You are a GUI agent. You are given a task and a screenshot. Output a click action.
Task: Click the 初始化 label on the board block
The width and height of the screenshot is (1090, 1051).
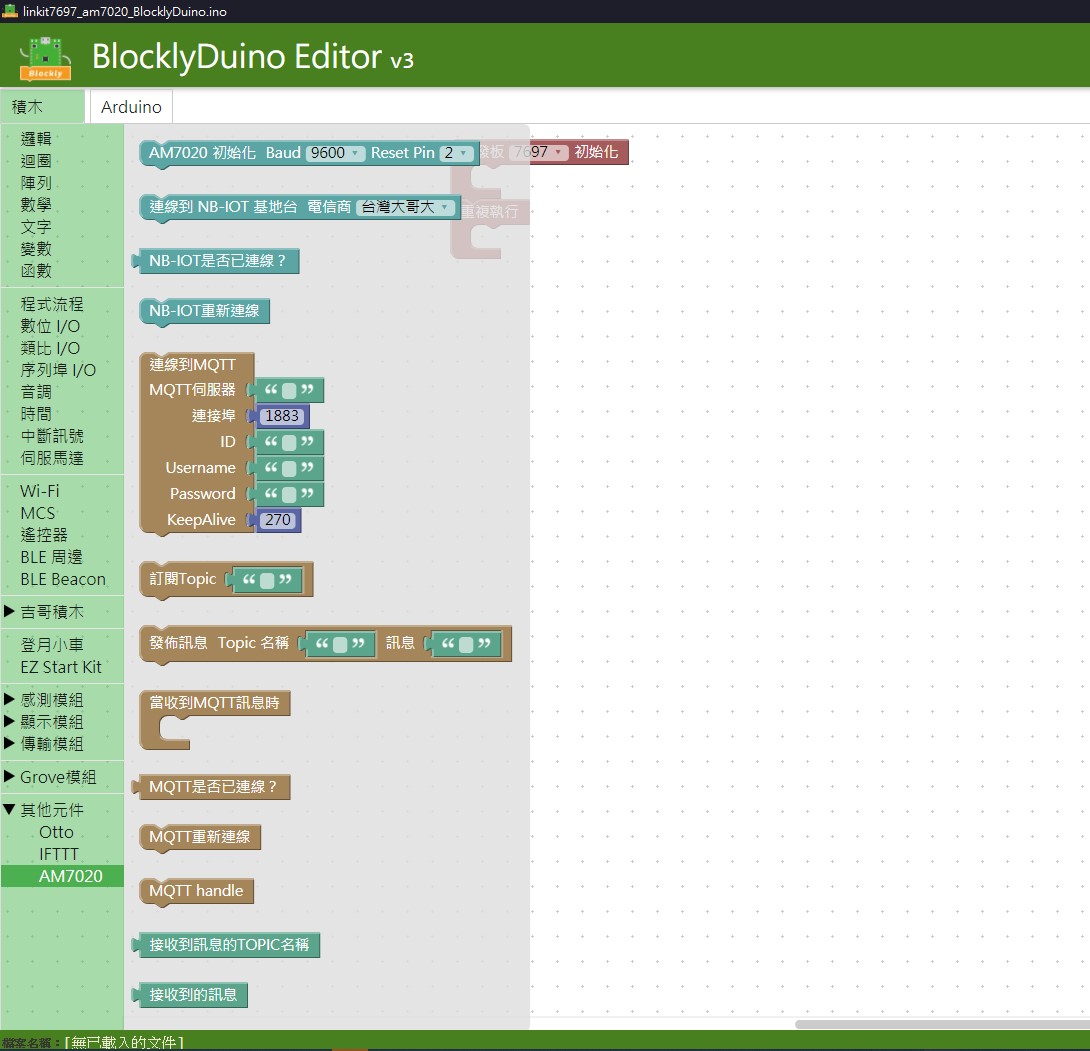596,152
